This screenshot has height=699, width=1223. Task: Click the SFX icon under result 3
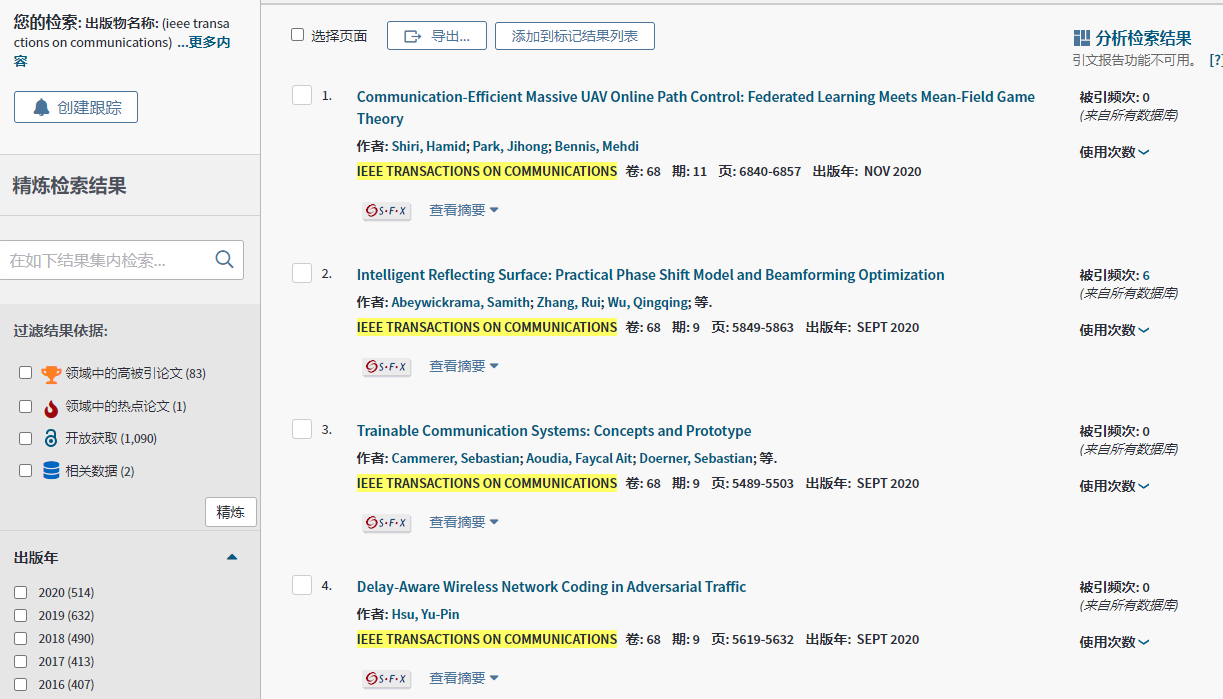pyautogui.click(x=386, y=523)
